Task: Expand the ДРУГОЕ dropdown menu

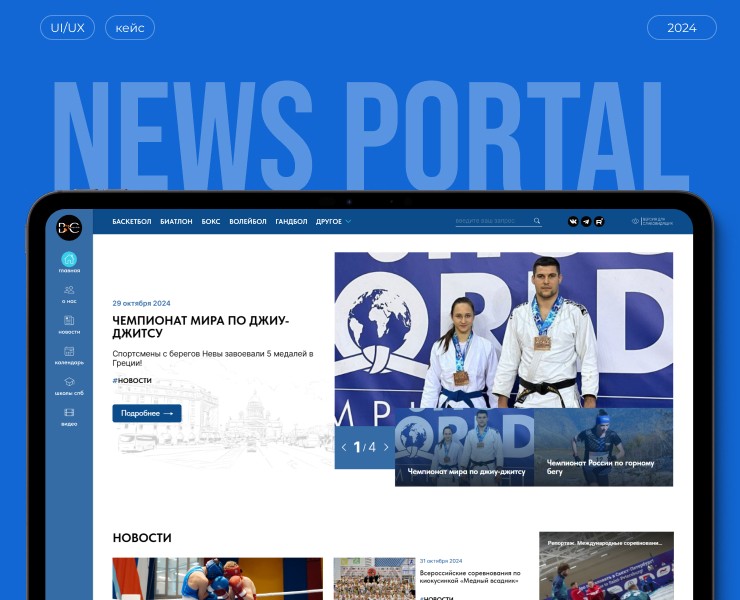Action: pyautogui.click(x=333, y=221)
